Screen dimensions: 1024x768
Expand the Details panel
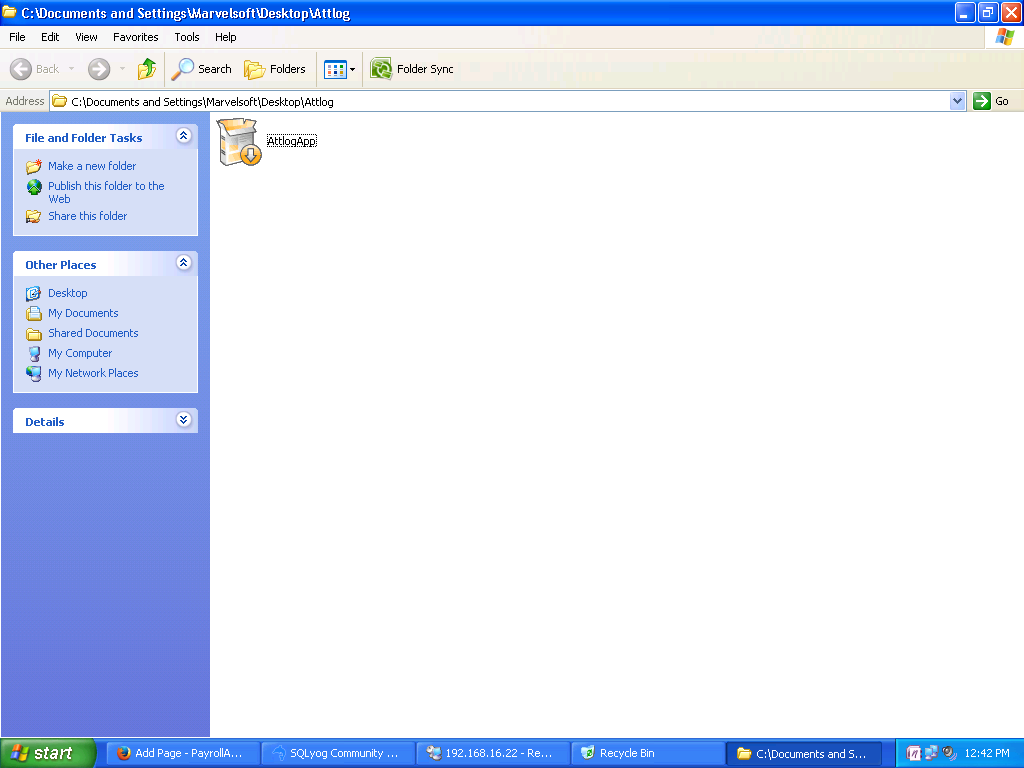coord(183,420)
